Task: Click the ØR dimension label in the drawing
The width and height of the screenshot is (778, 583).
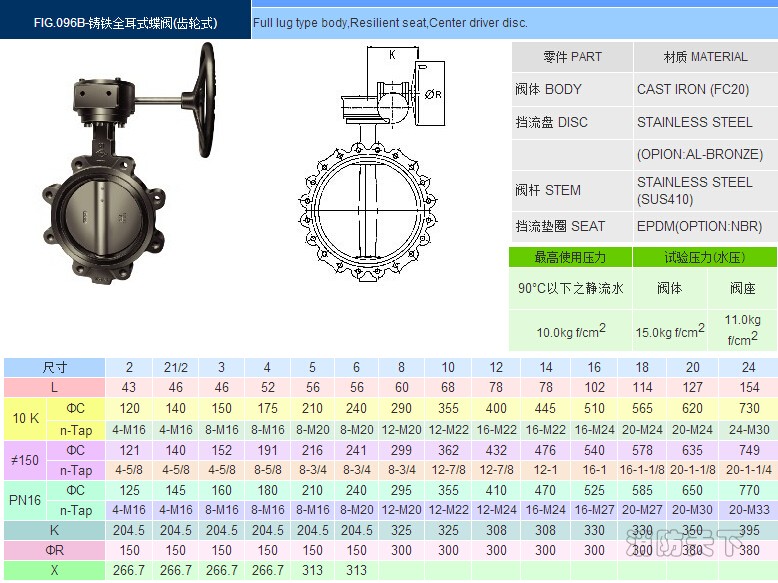Action: (x=433, y=94)
